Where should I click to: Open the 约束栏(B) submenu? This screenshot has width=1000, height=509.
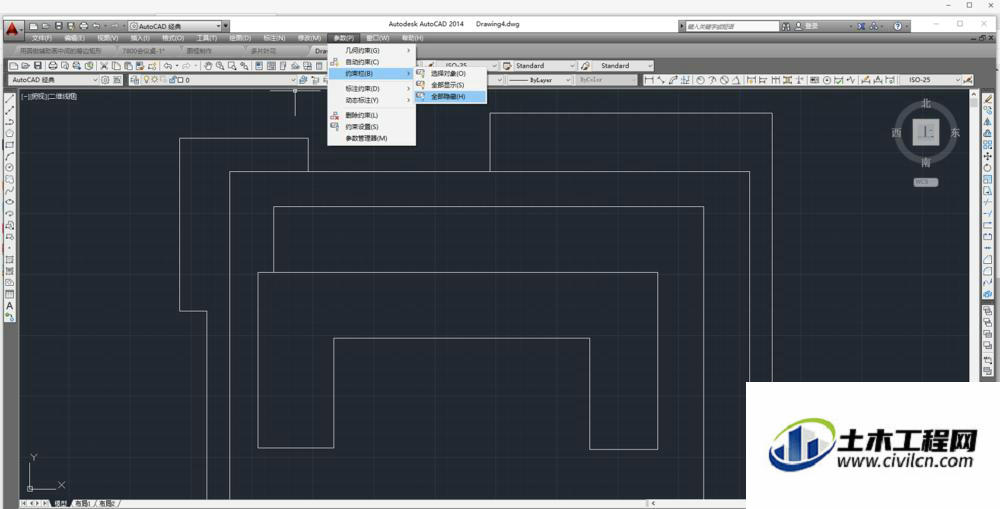(x=372, y=73)
